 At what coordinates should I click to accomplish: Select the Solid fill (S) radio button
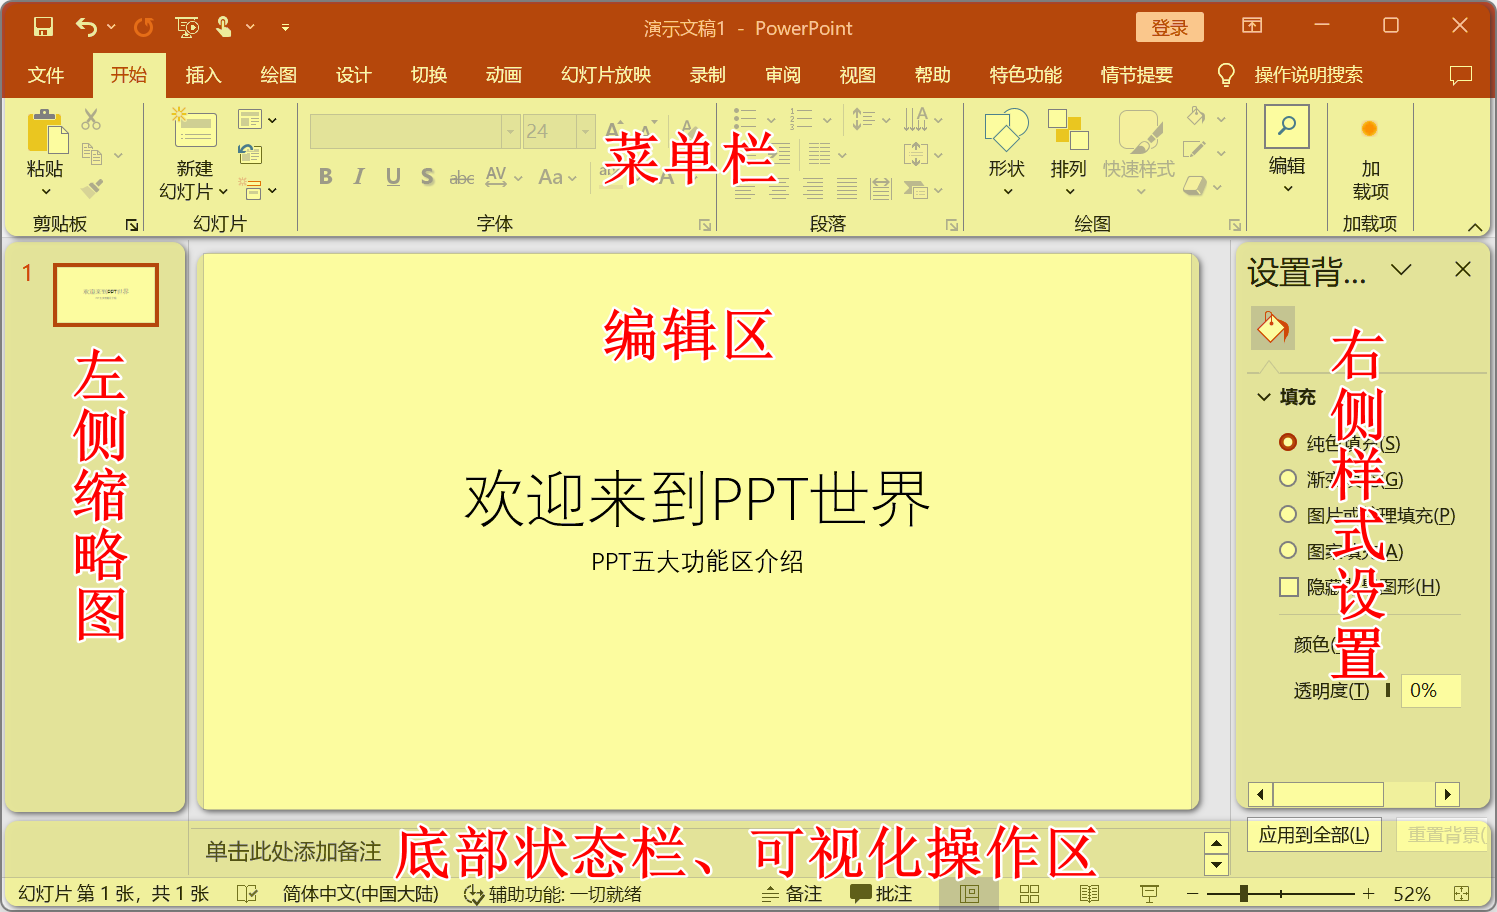1288,442
